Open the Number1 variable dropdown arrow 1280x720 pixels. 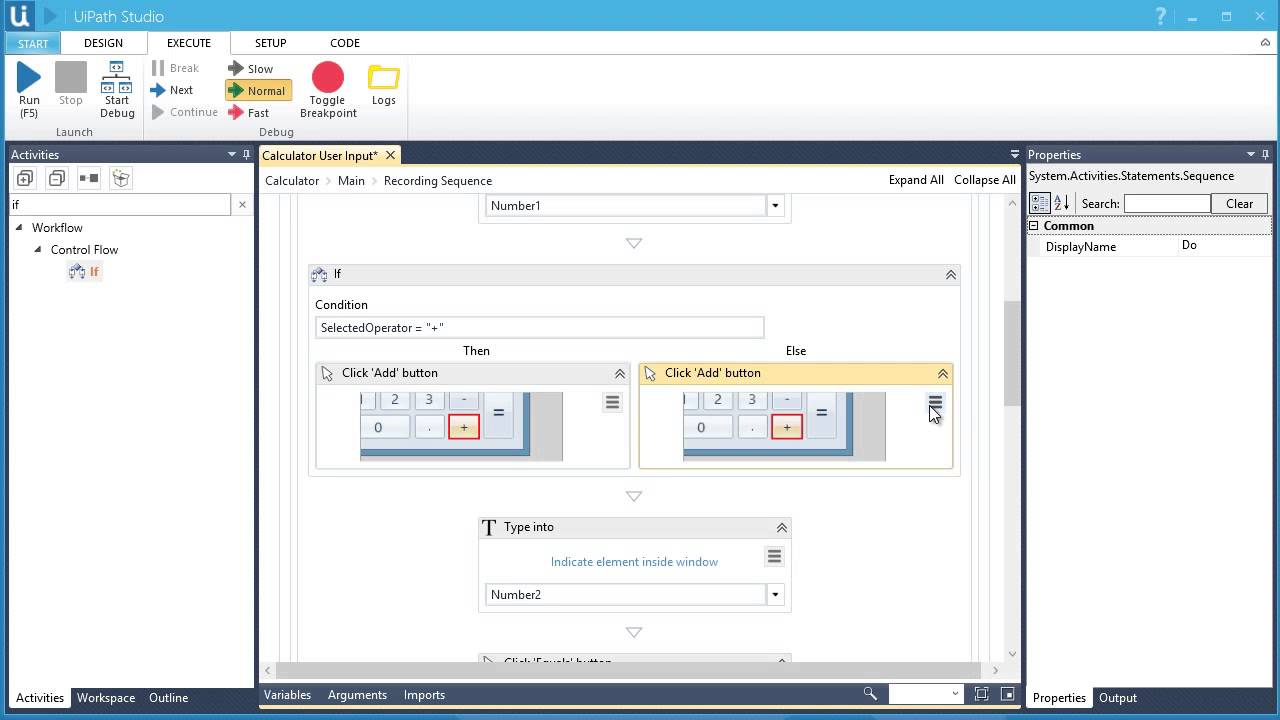(775, 206)
